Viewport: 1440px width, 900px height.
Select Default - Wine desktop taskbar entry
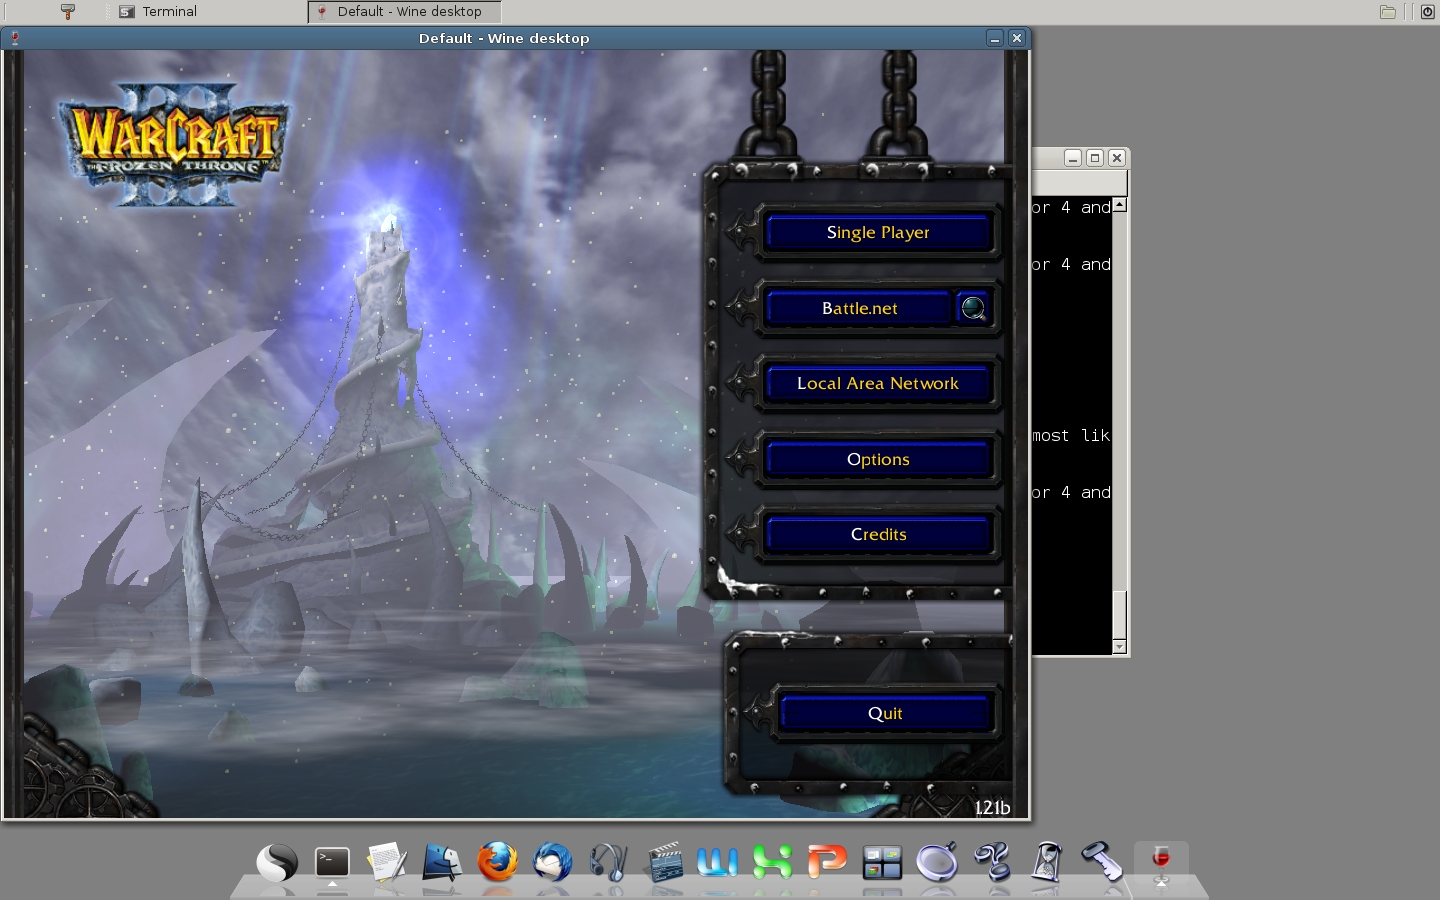pos(405,12)
